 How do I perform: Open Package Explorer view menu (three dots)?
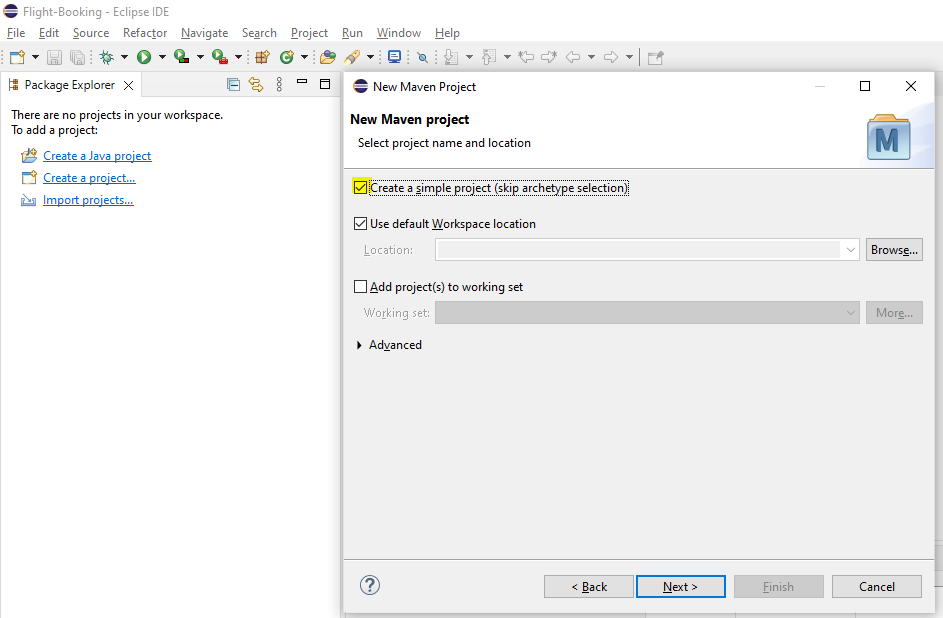pyautogui.click(x=279, y=85)
